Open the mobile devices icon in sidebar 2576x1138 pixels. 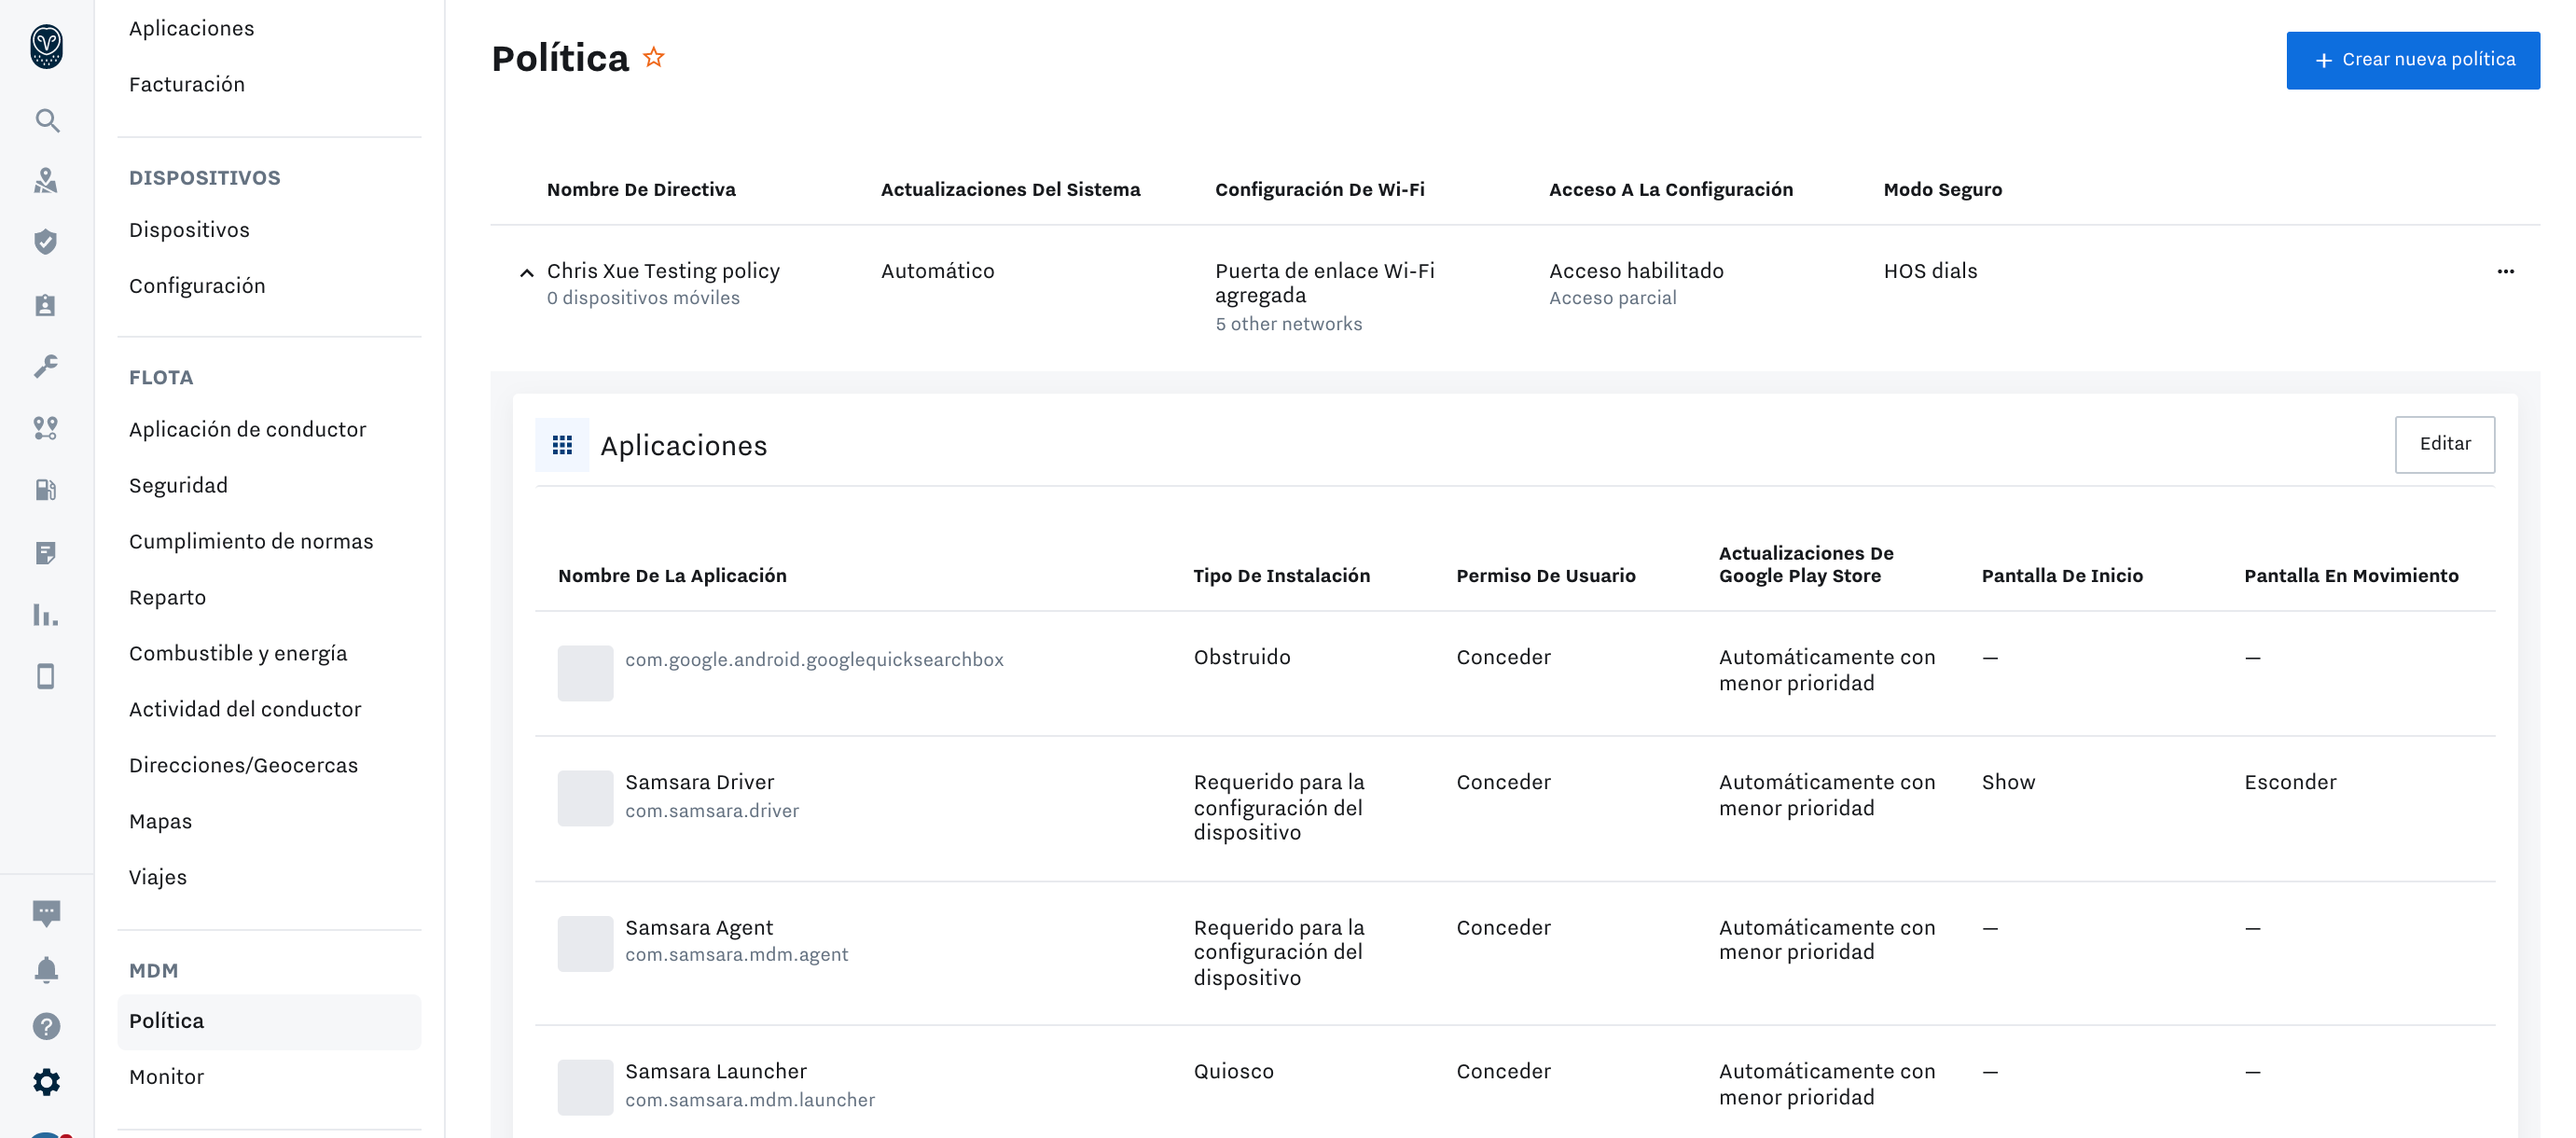46,676
